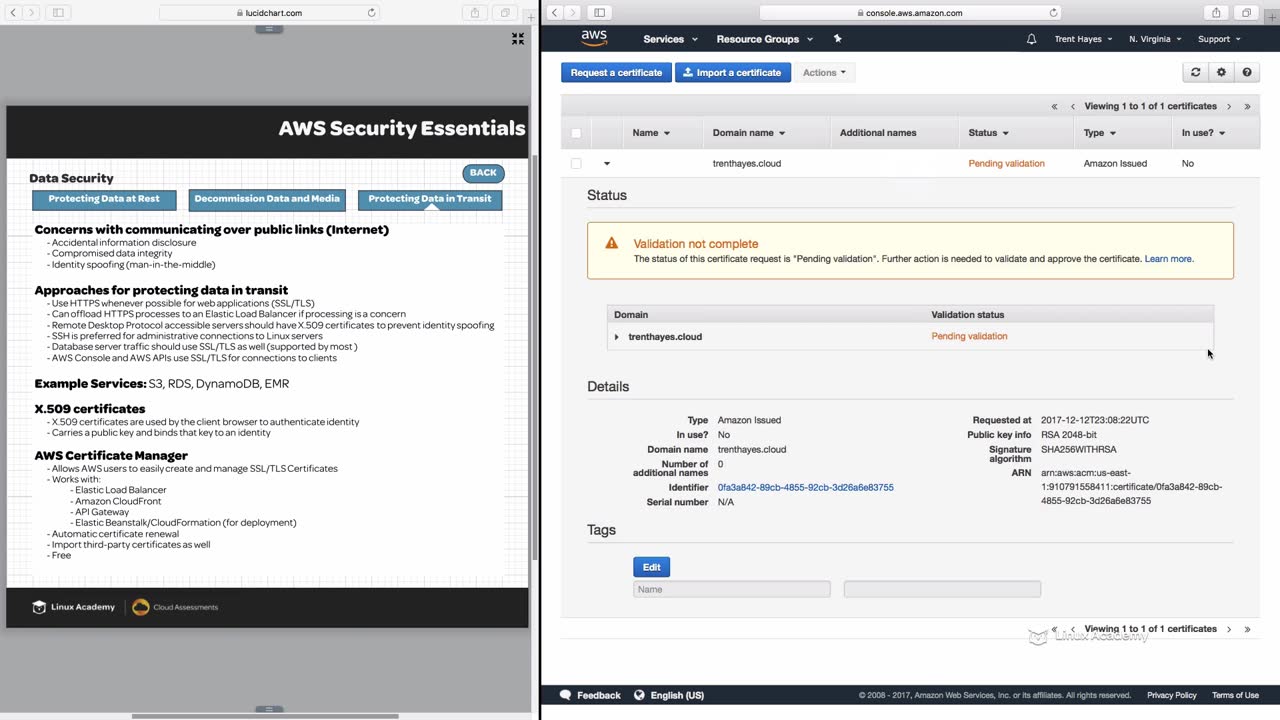Sort by the Status column
The height and width of the screenshot is (720, 1280).
pyautogui.click(x=989, y=133)
